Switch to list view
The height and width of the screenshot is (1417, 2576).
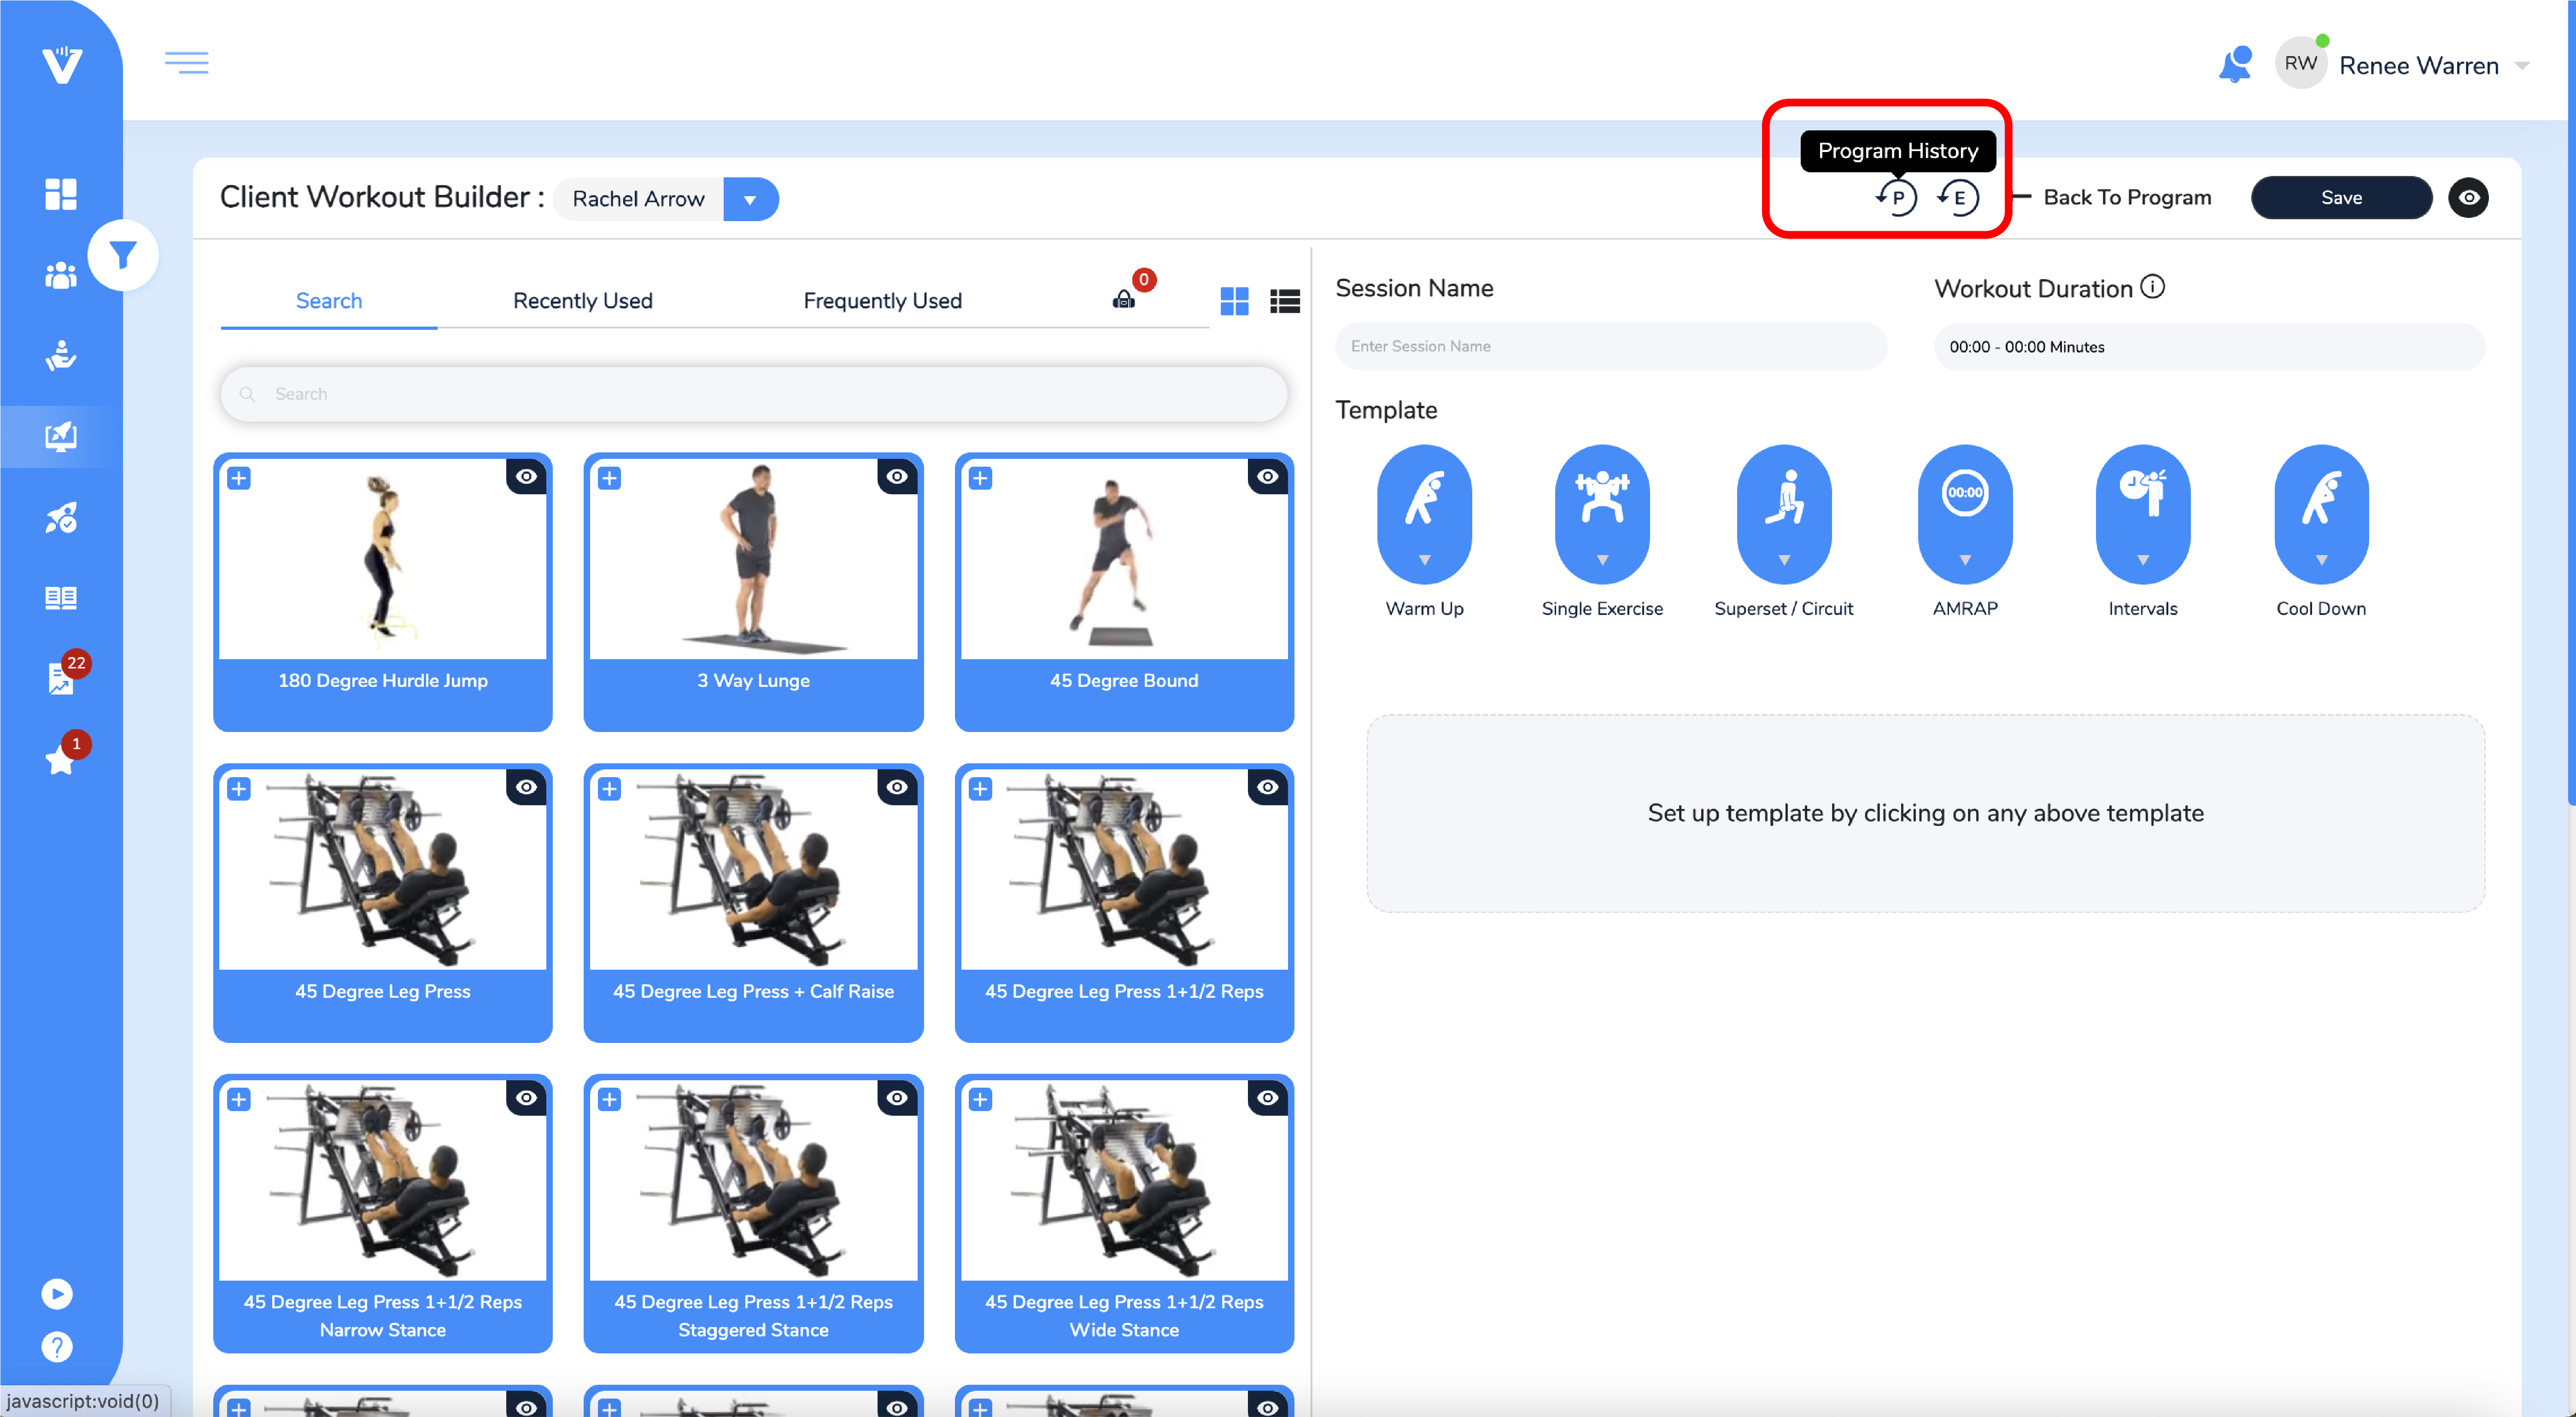(1285, 301)
